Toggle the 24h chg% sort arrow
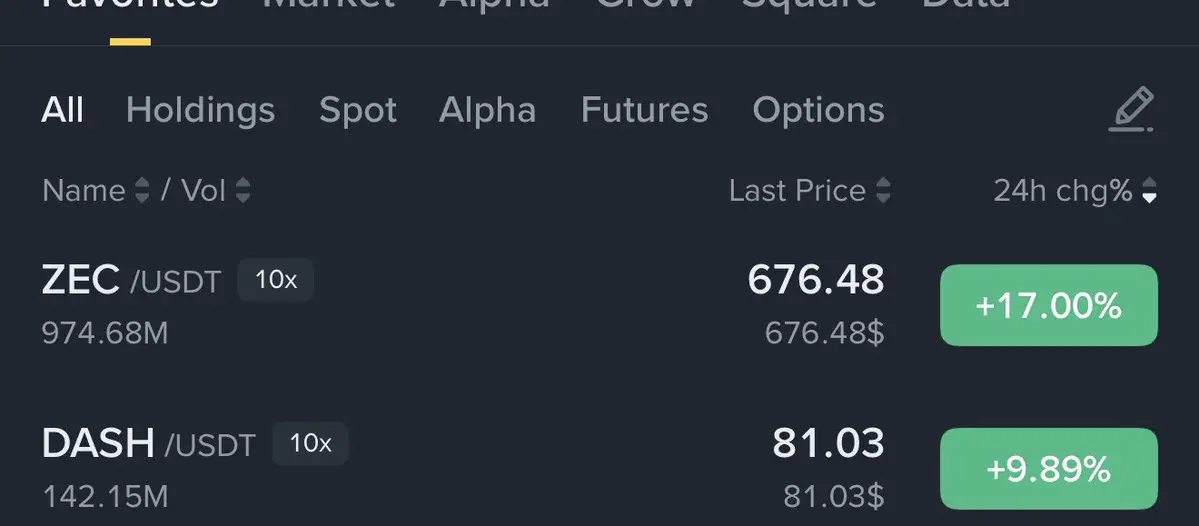This screenshot has height=526, width=1199. 1149,190
